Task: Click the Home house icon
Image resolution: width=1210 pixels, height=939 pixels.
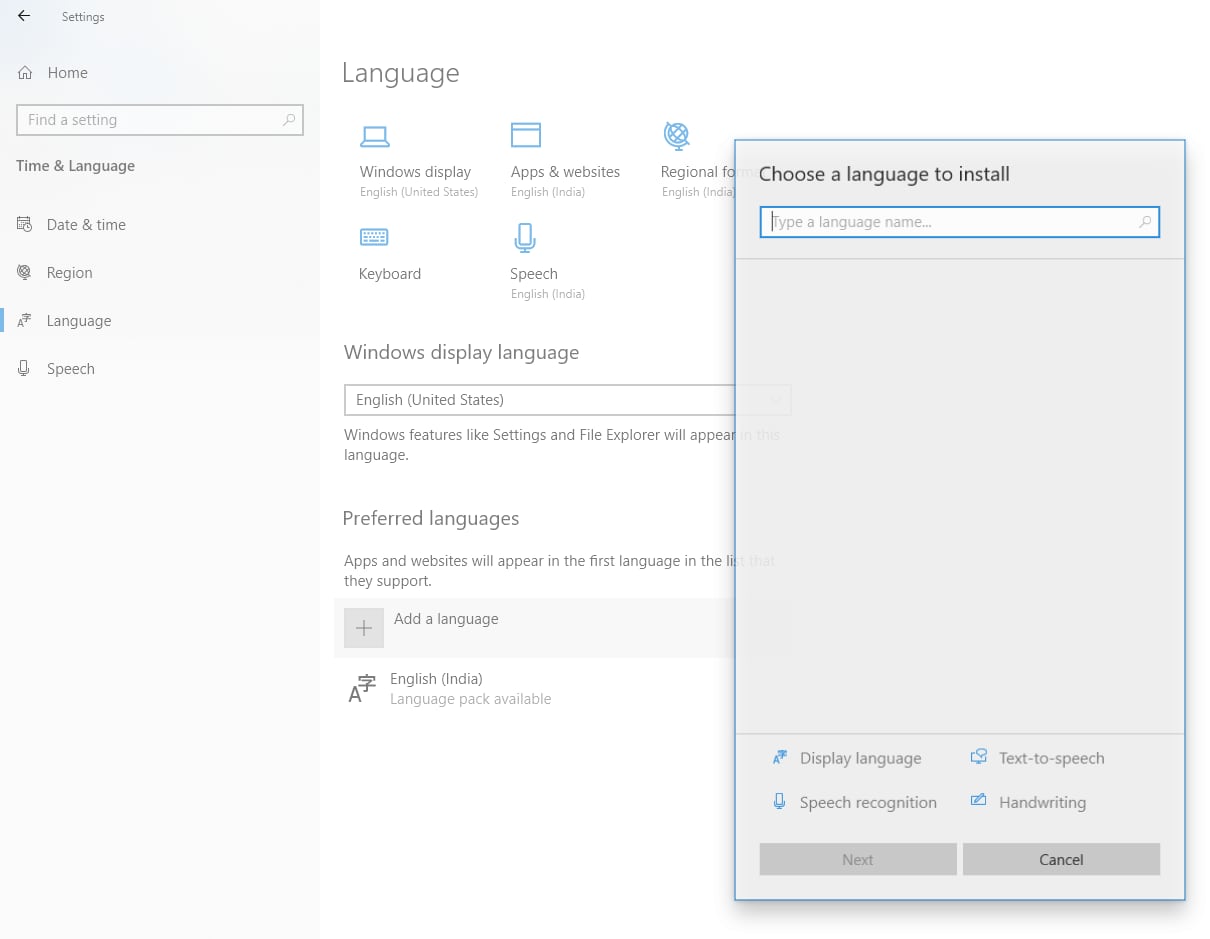Action: tap(25, 73)
